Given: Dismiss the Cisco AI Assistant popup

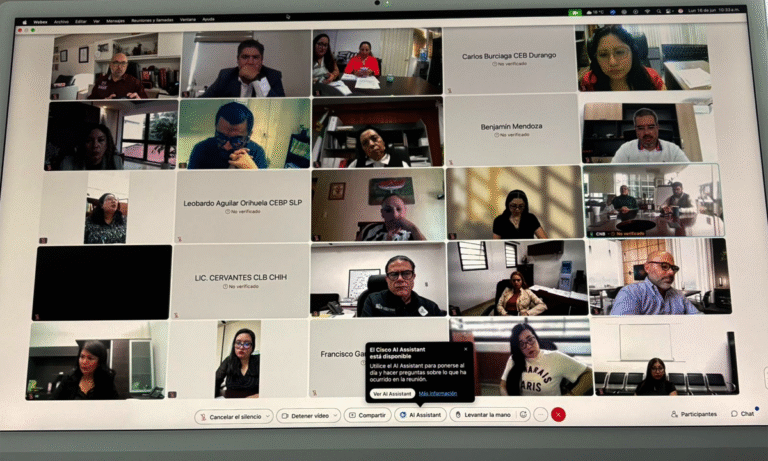Looking at the screenshot, I should point(465,349).
